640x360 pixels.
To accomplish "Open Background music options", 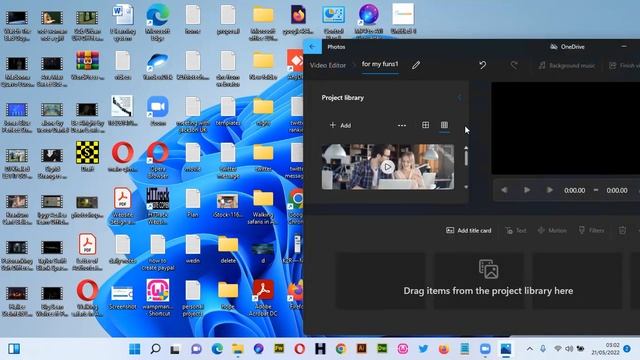I will pos(567,65).
